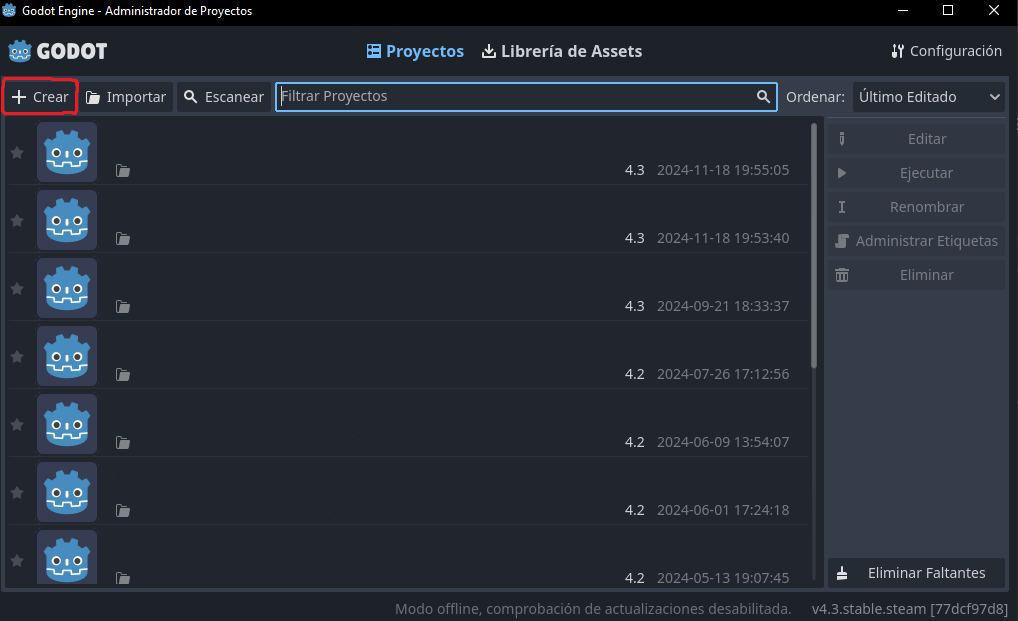
Task: Favorite the project edited 2024-07-26 17:12:56
Action: click(x=17, y=356)
